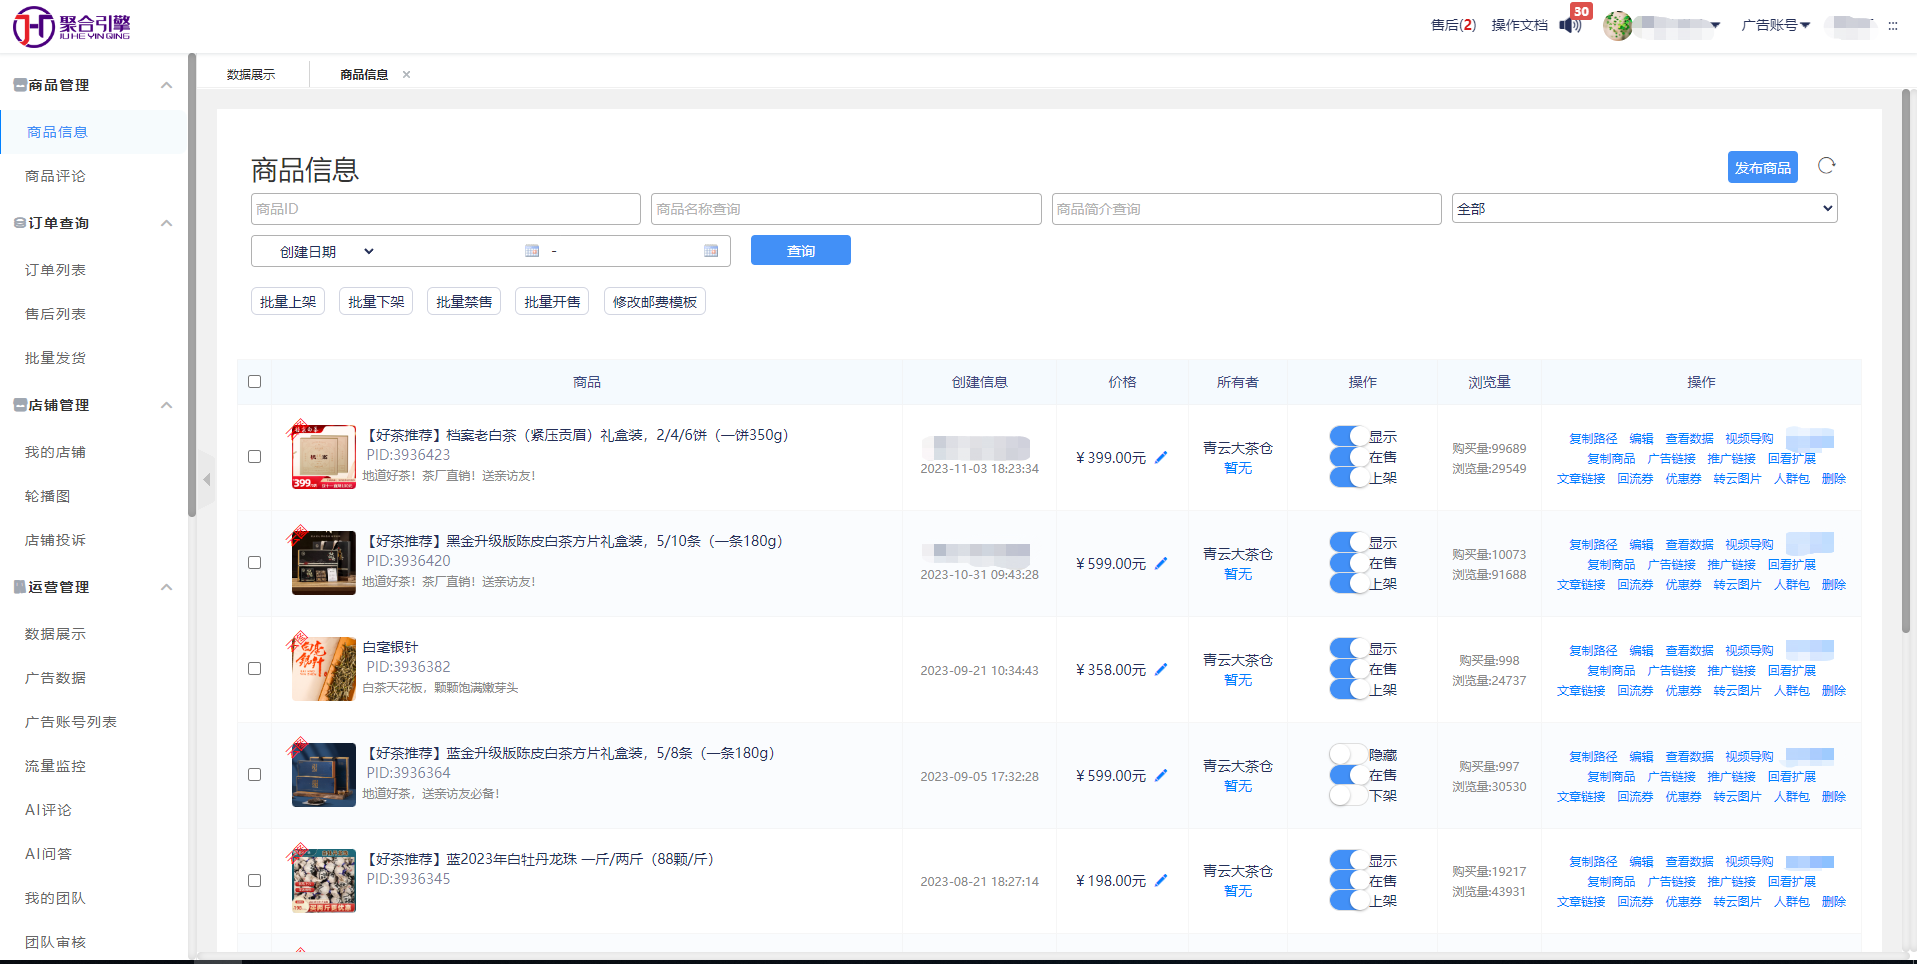Click inside the 商品名称查询 search field
Viewport: 1917px width, 964px height.
point(845,209)
